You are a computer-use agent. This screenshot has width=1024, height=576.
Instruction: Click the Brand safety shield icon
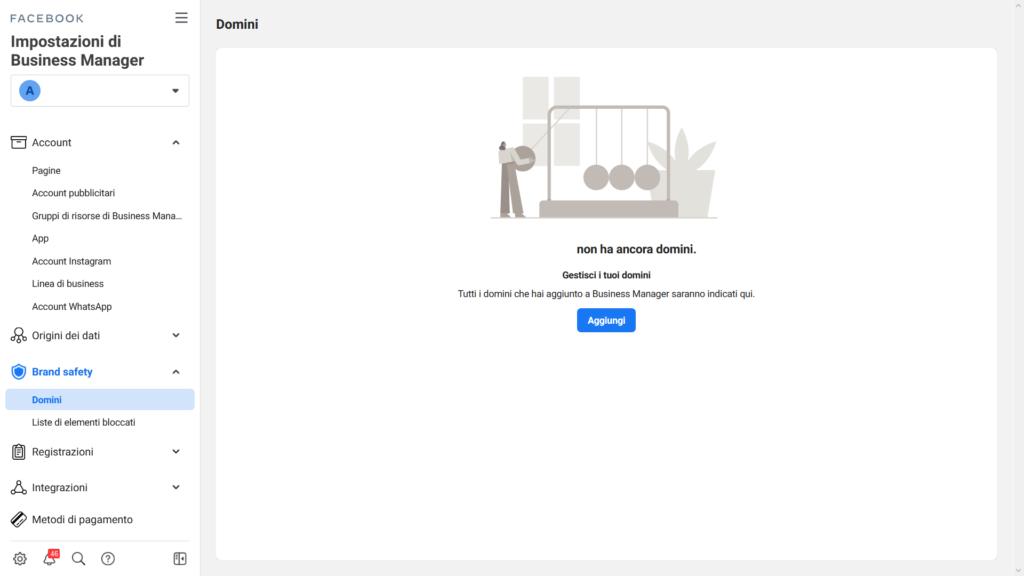point(18,372)
